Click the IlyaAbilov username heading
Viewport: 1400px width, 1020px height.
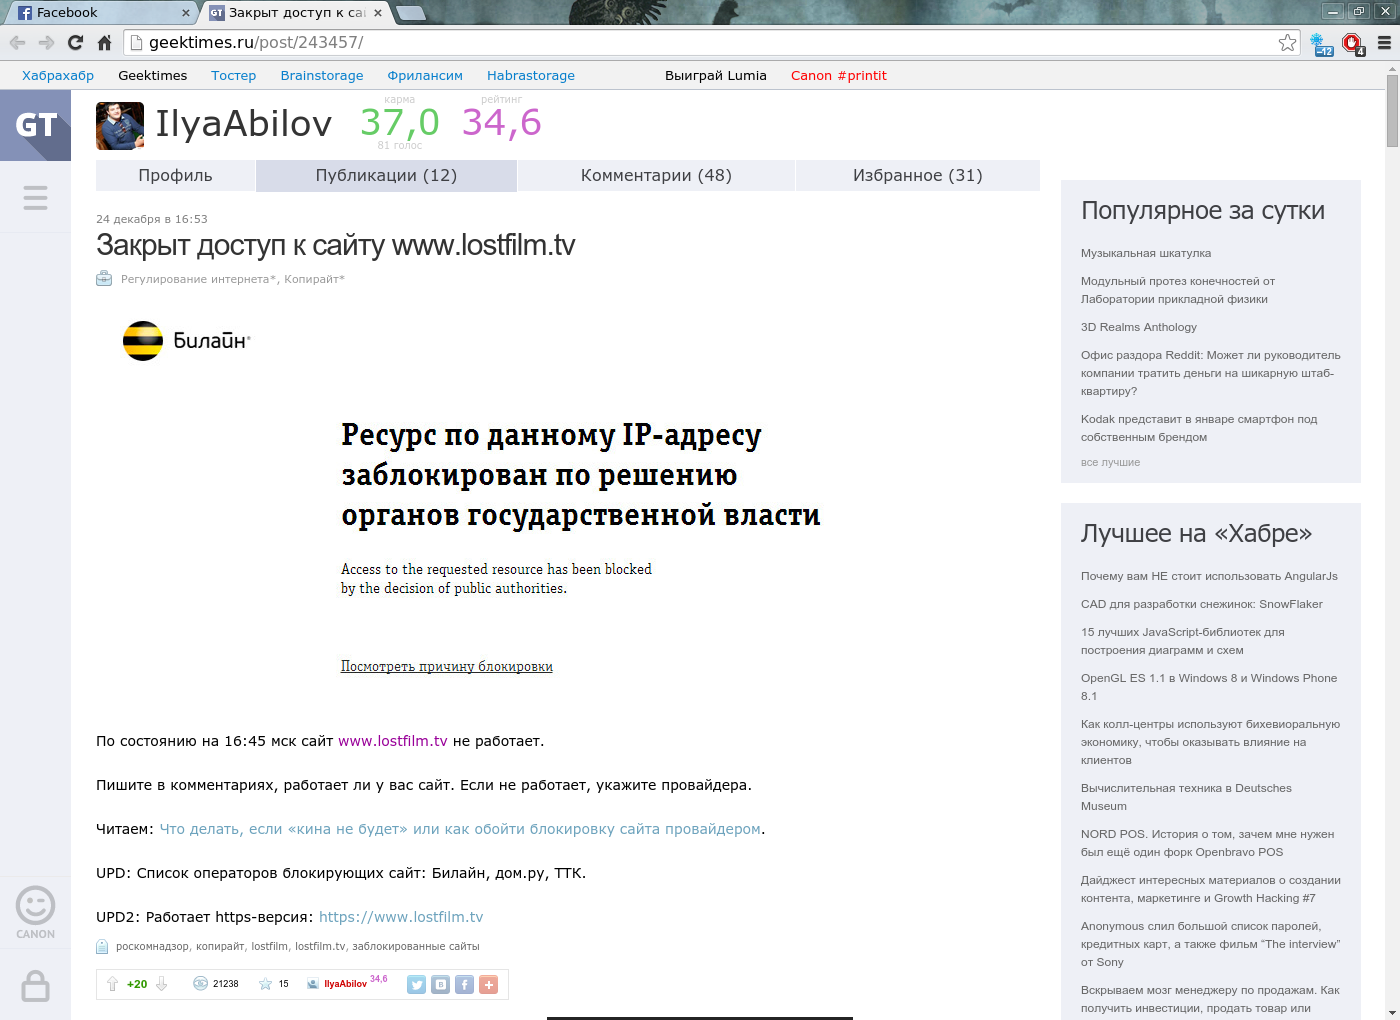tap(244, 124)
